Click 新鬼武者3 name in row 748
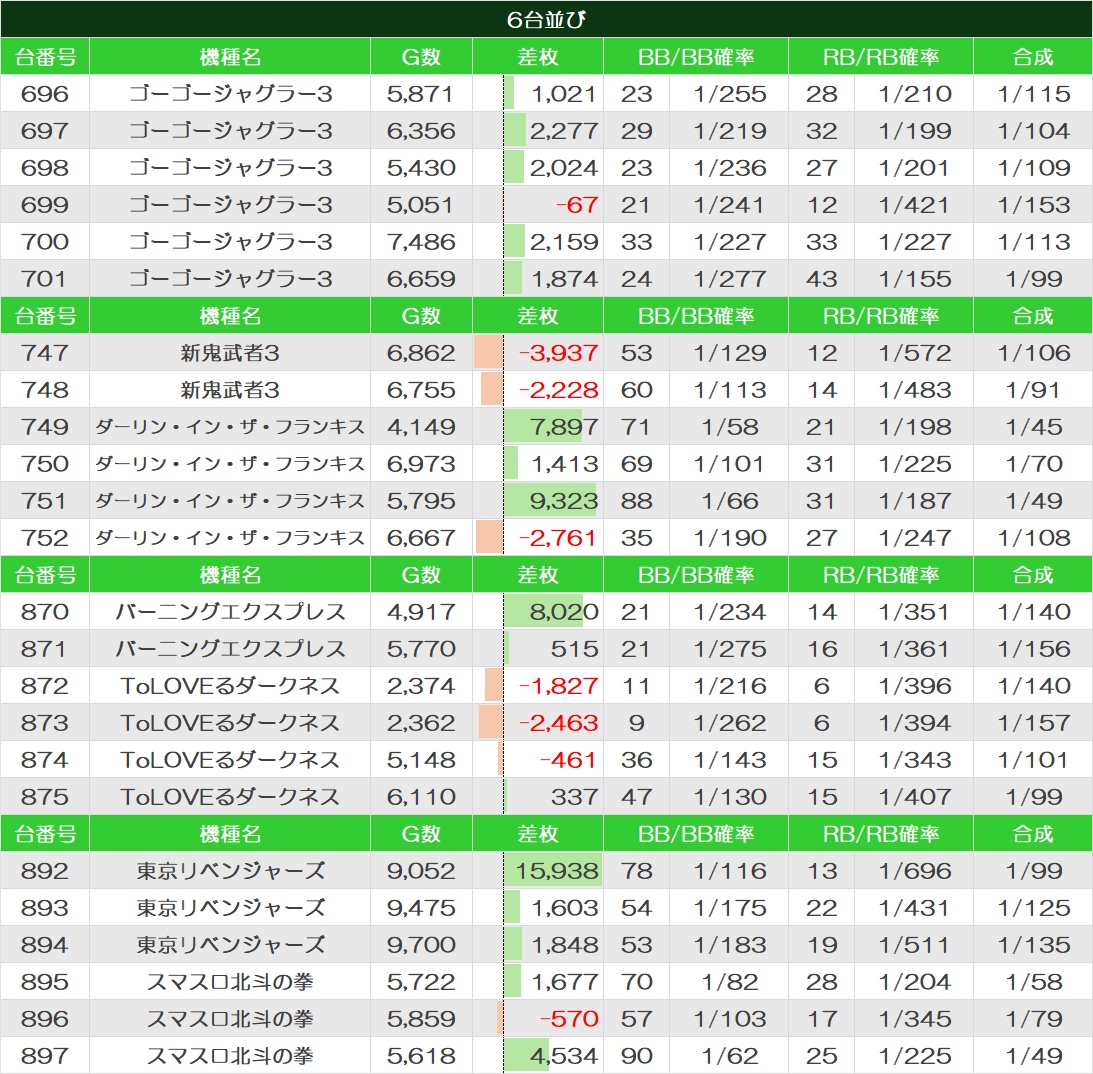 tap(230, 390)
